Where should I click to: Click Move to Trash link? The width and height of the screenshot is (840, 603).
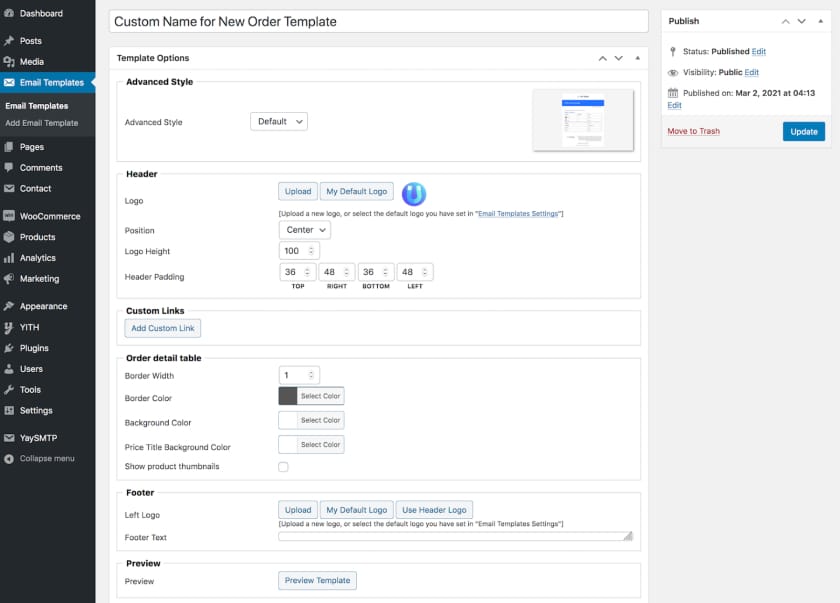693,131
